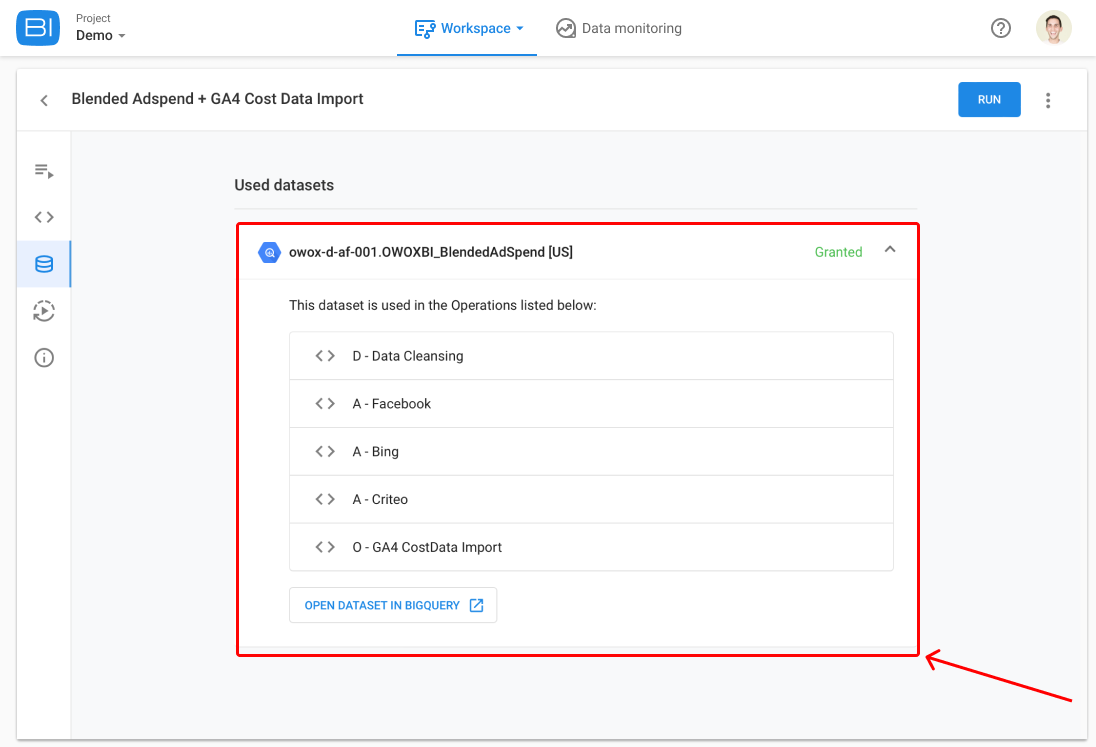Open the three-dot more options menu
This screenshot has width=1096, height=747.
pos(1048,100)
